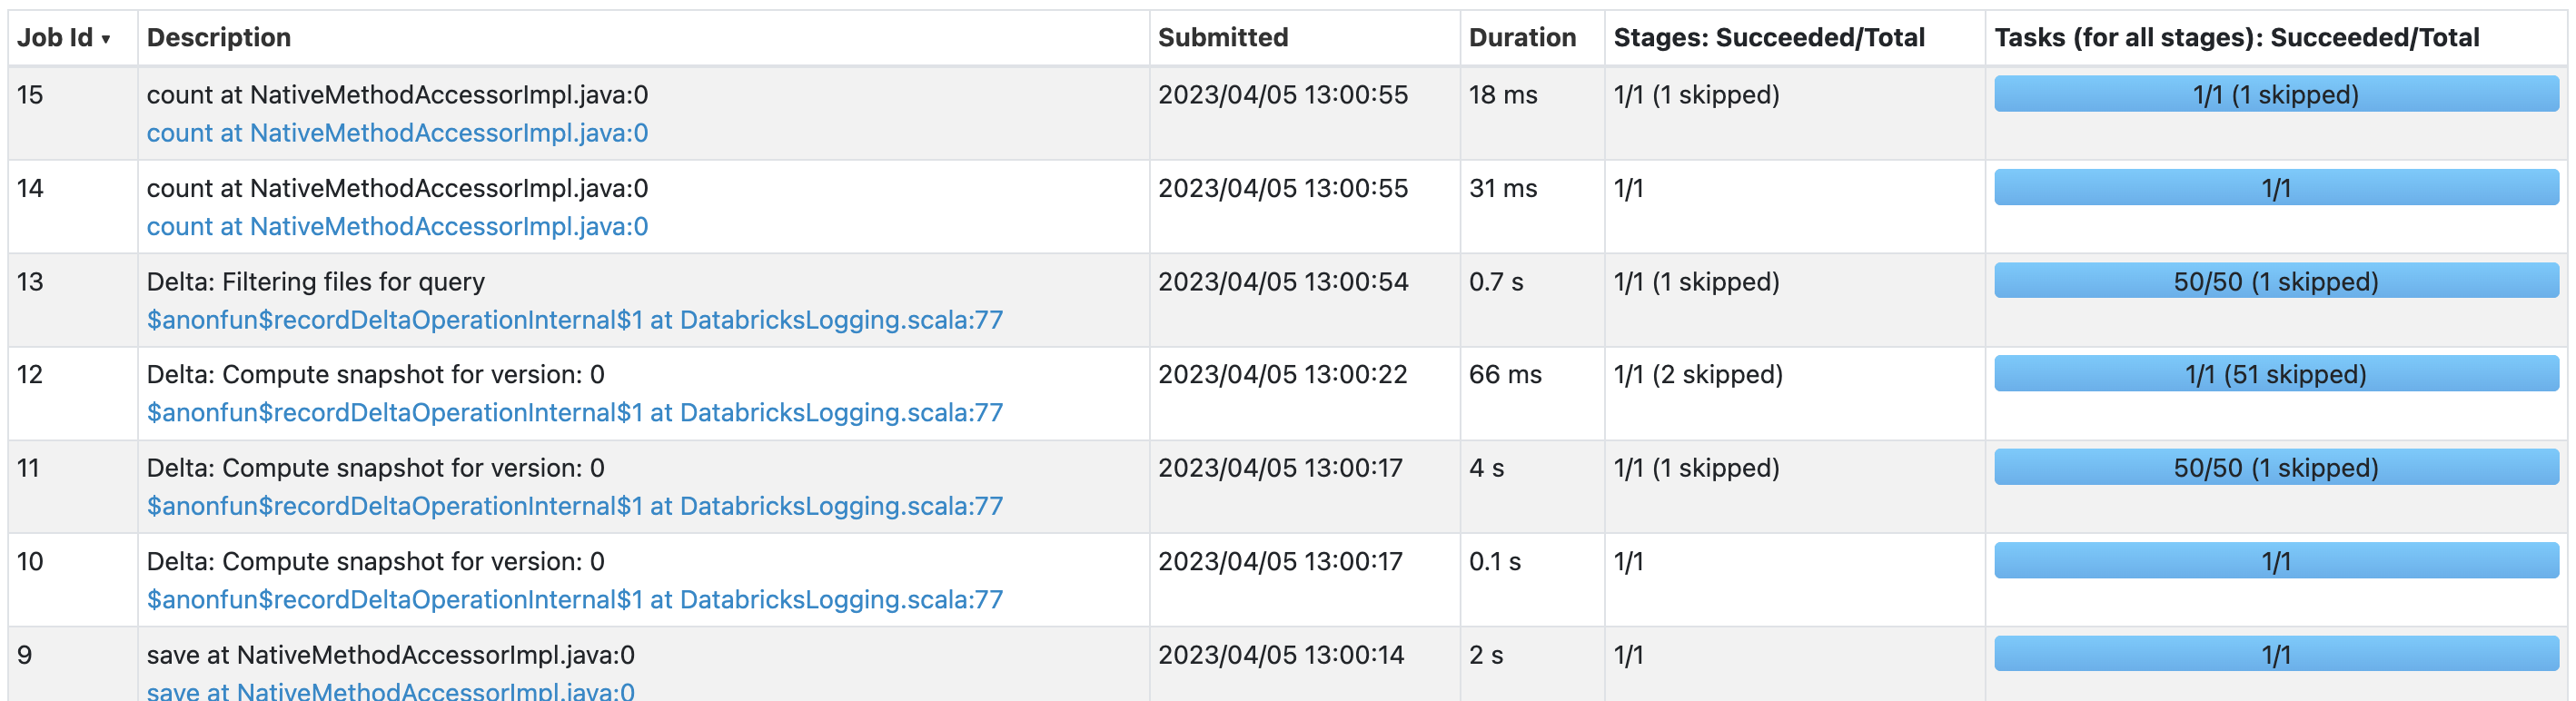This screenshot has width=2576, height=701.
Task: Click job 9's 1/1 task progress bar
Action: (2275, 654)
